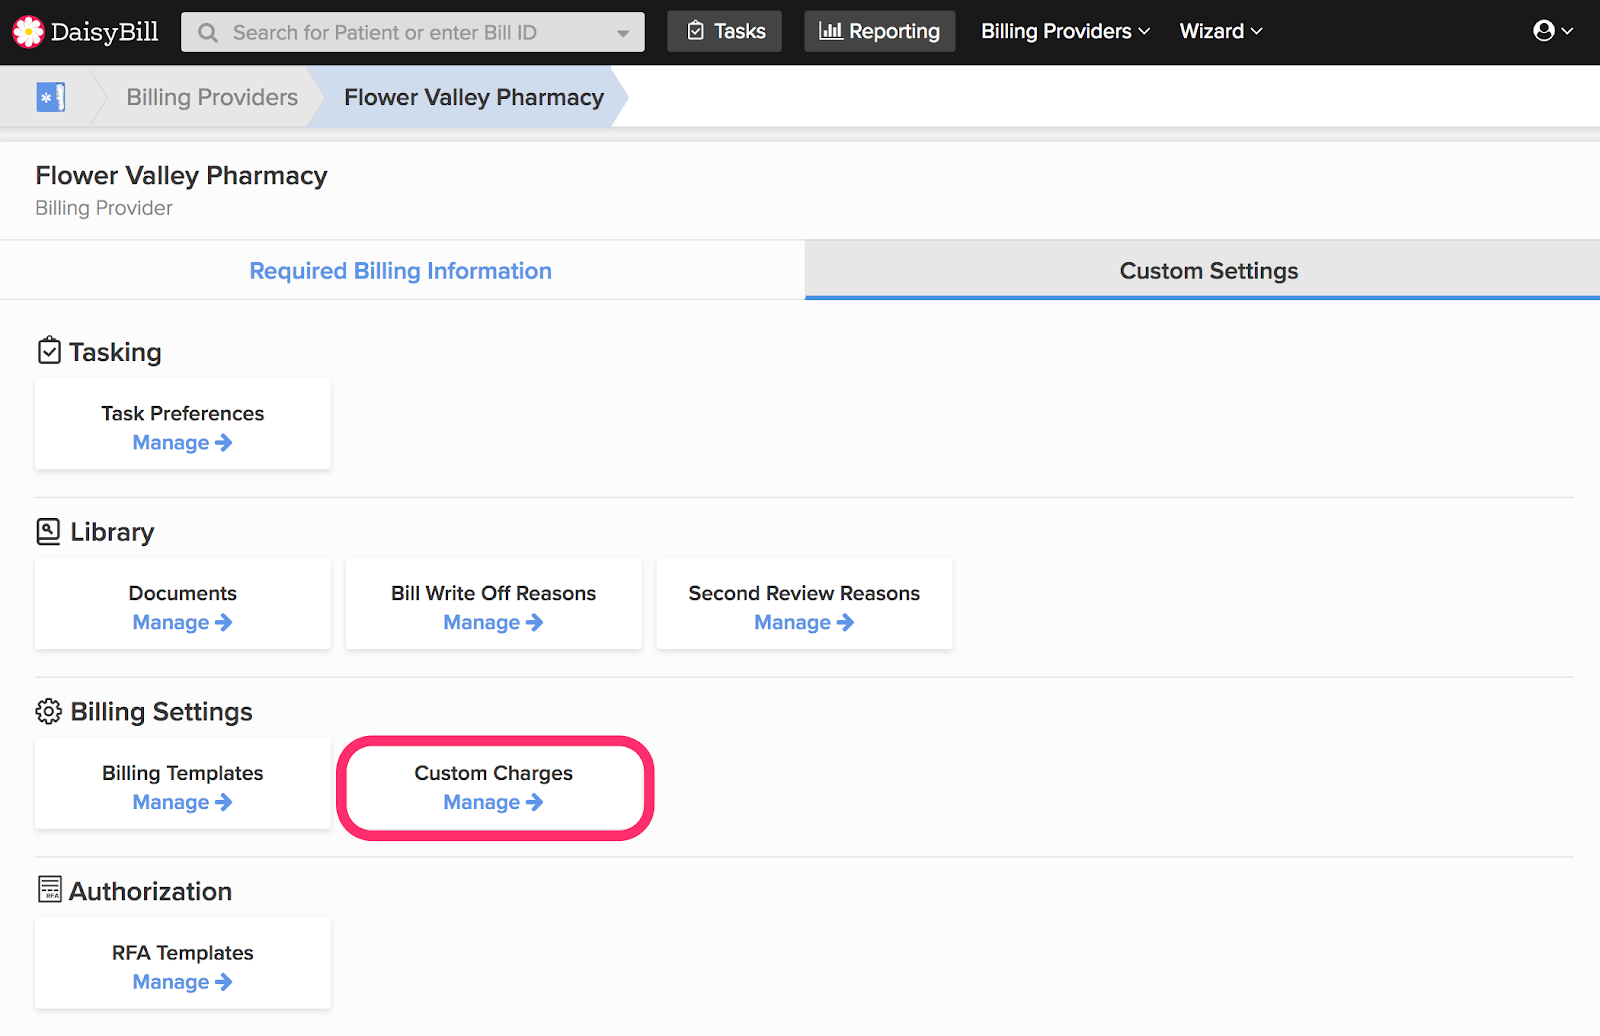Open the Reporting page
This screenshot has height=1036, width=1600.
tap(880, 31)
